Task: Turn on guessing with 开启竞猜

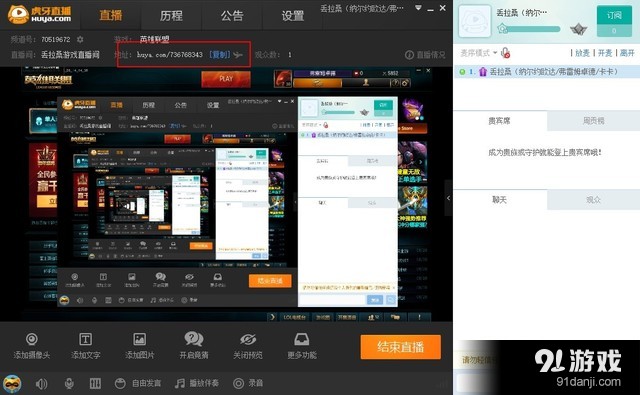Action: tap(193, 346)
